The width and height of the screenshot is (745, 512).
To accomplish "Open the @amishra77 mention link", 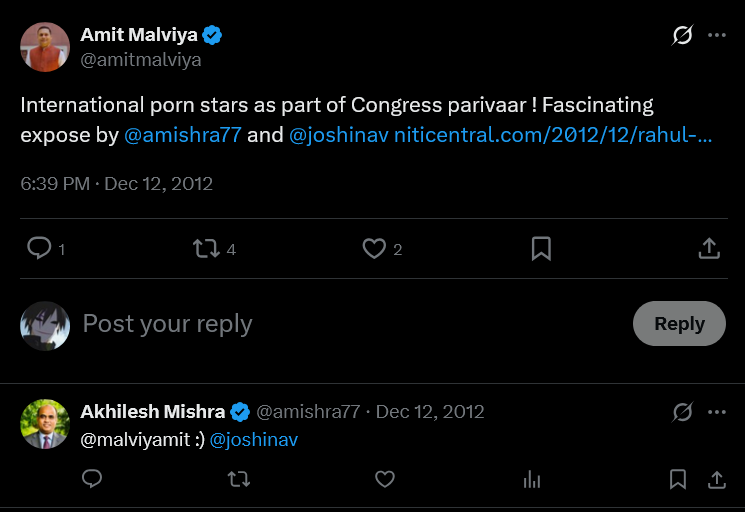I will pos(183,135).
